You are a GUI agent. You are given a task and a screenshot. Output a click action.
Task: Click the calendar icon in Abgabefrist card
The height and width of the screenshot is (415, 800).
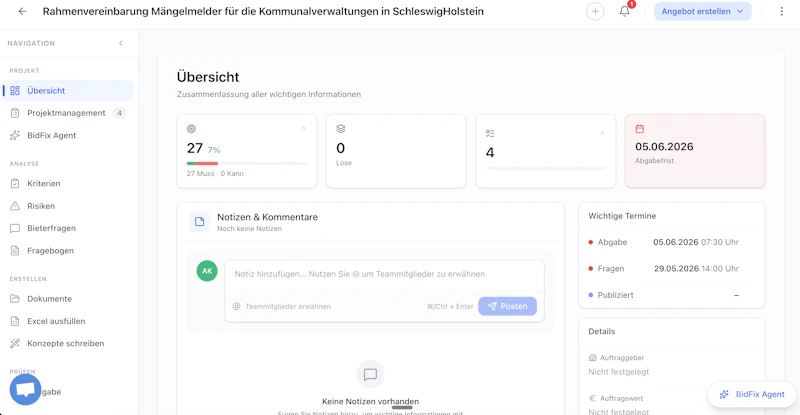[x=640, y=129]
